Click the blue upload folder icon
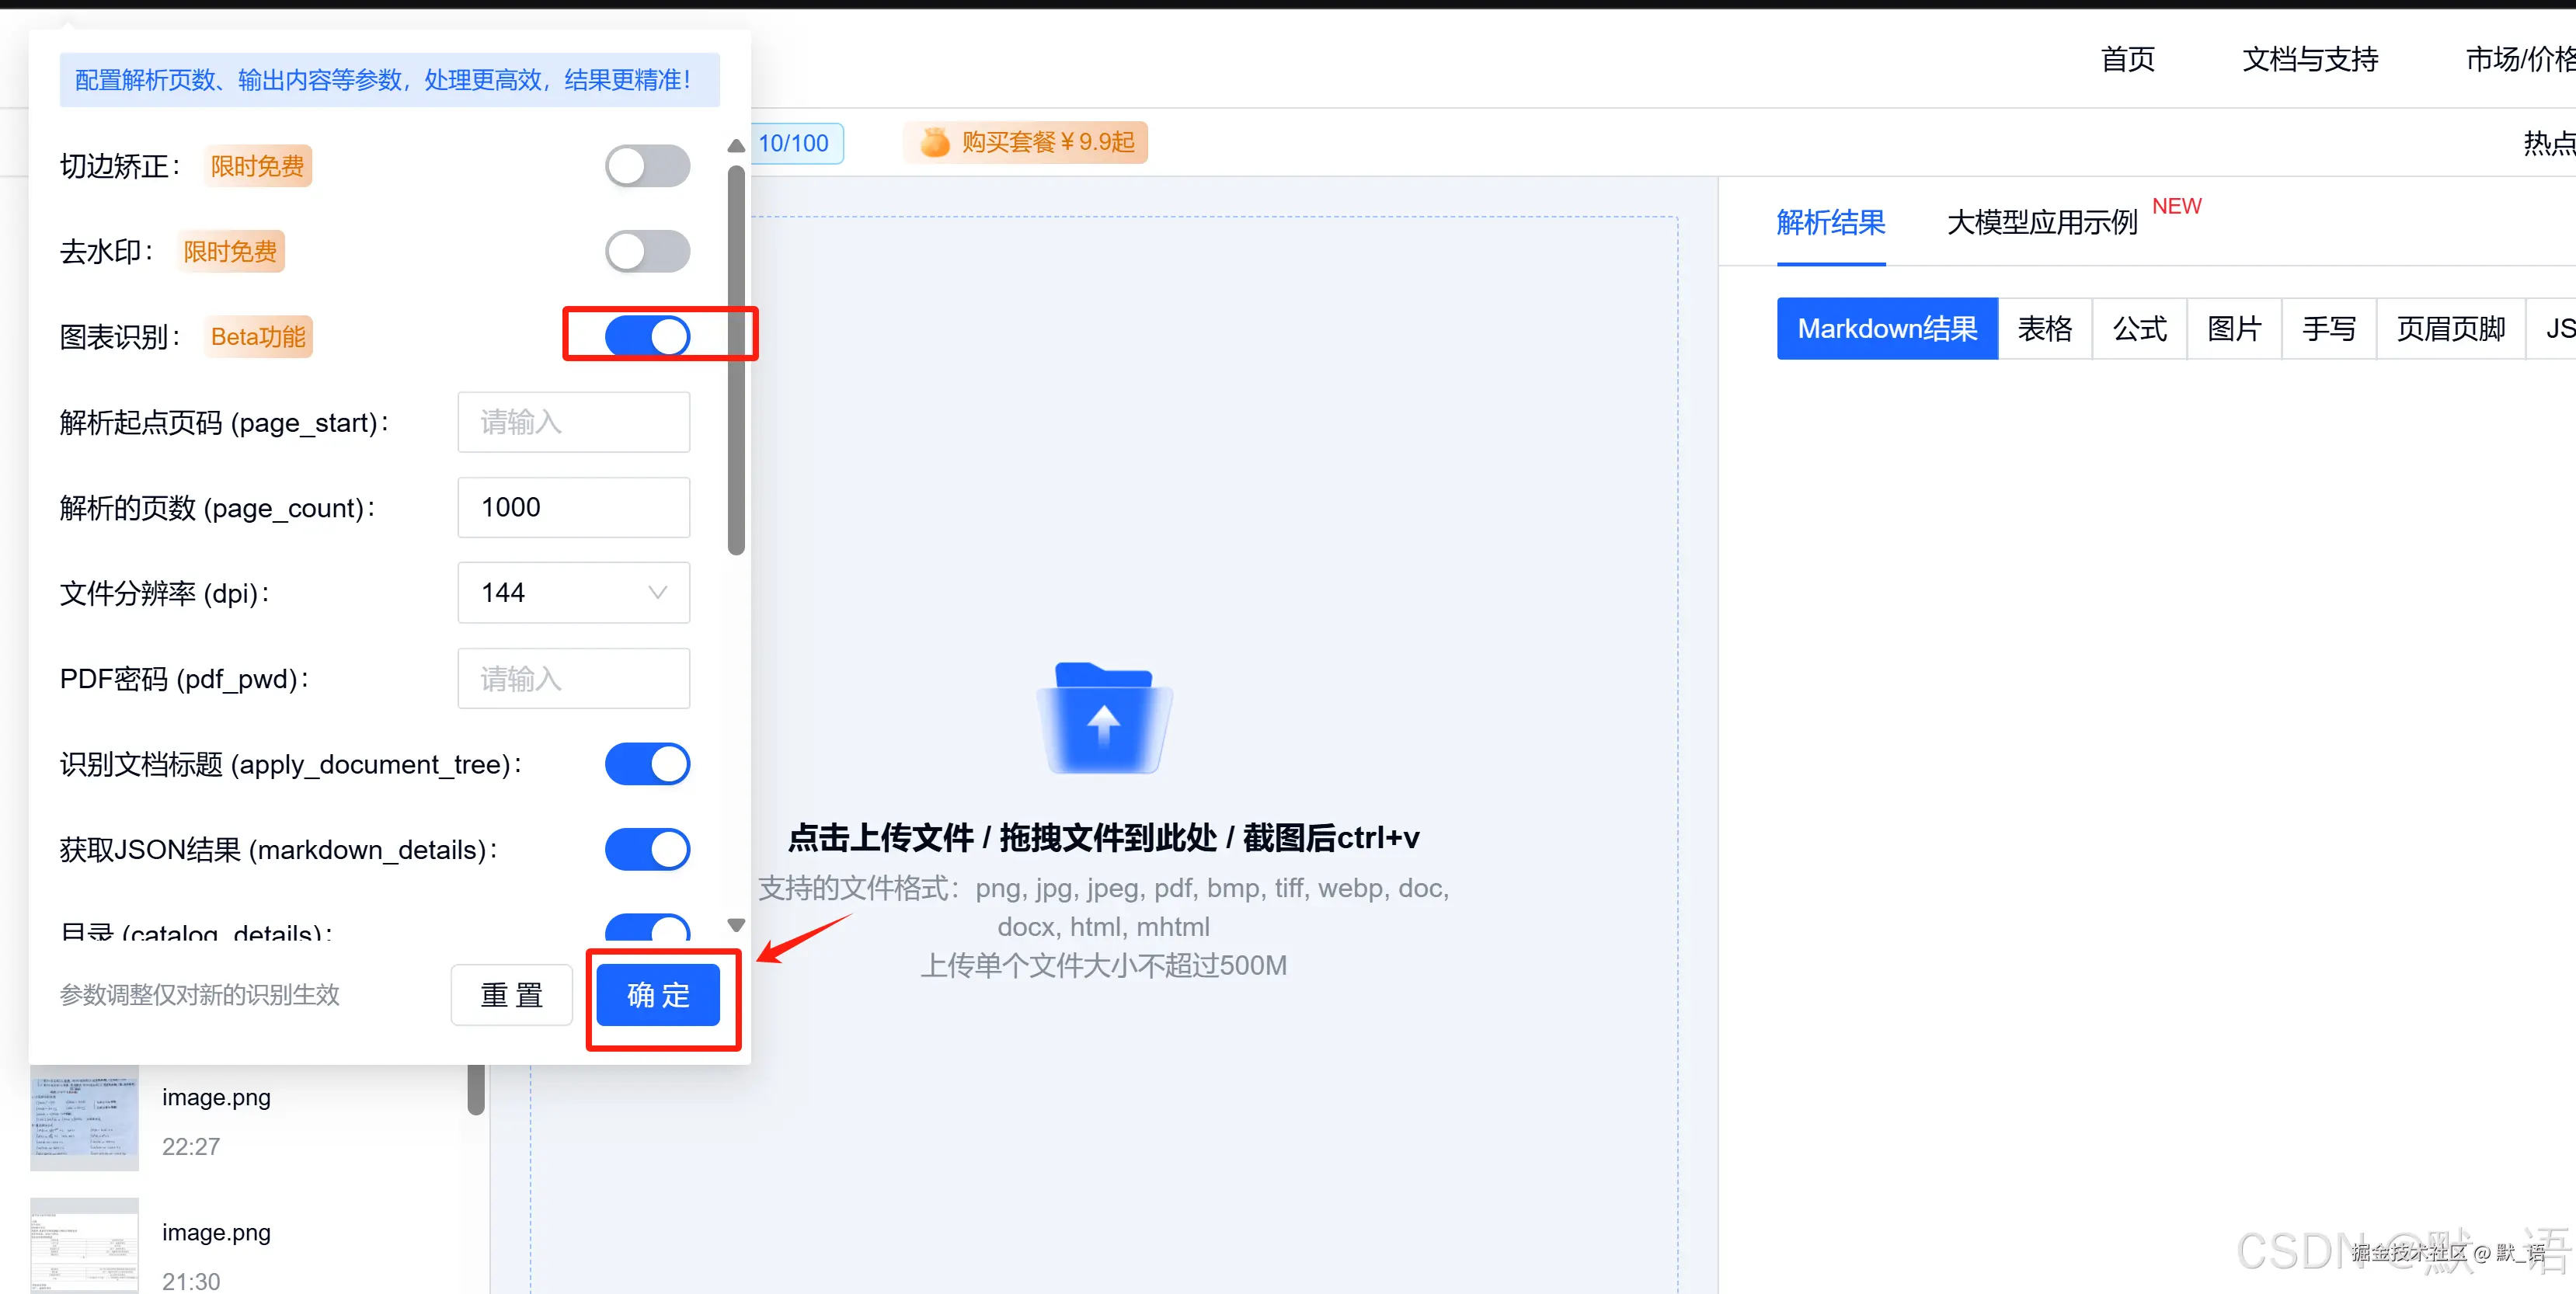This screenshot has height=1294, width=2576. point(1103,718)
